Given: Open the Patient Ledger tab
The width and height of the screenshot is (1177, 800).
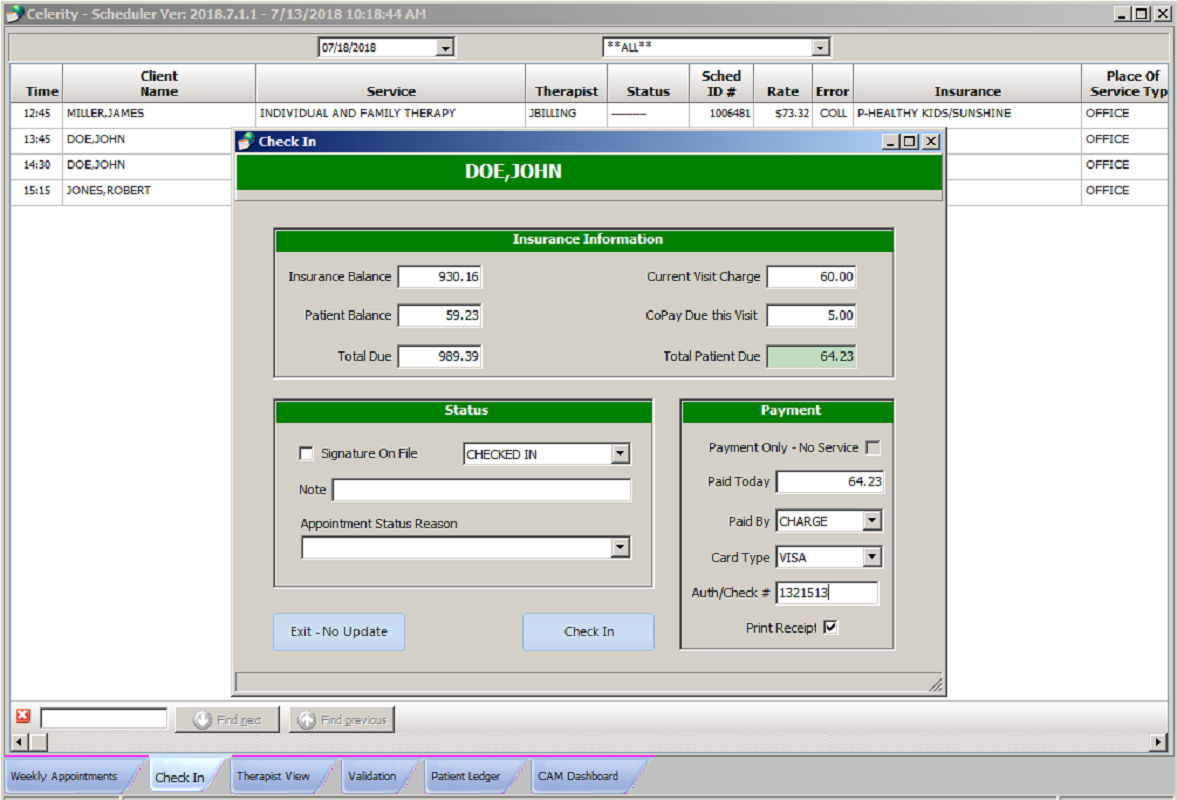Looking at the screenshot, I should point(465,776).
